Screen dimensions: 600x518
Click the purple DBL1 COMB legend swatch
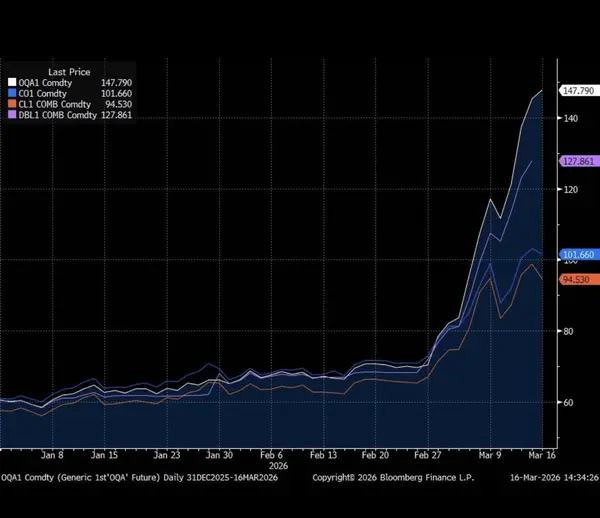pyautogui.click(x=11, y=116)
